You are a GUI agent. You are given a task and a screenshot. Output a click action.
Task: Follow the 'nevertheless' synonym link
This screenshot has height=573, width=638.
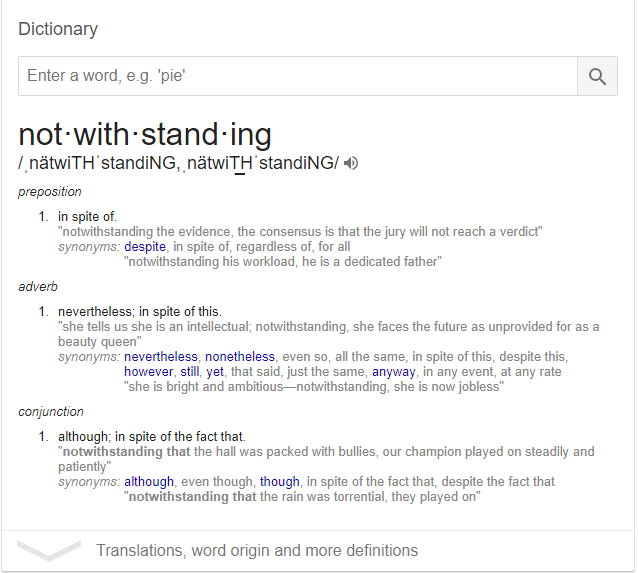click(x=161, y=356)
